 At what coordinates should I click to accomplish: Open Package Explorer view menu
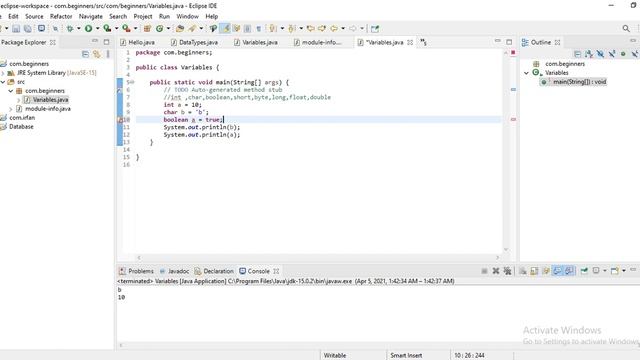108,54
